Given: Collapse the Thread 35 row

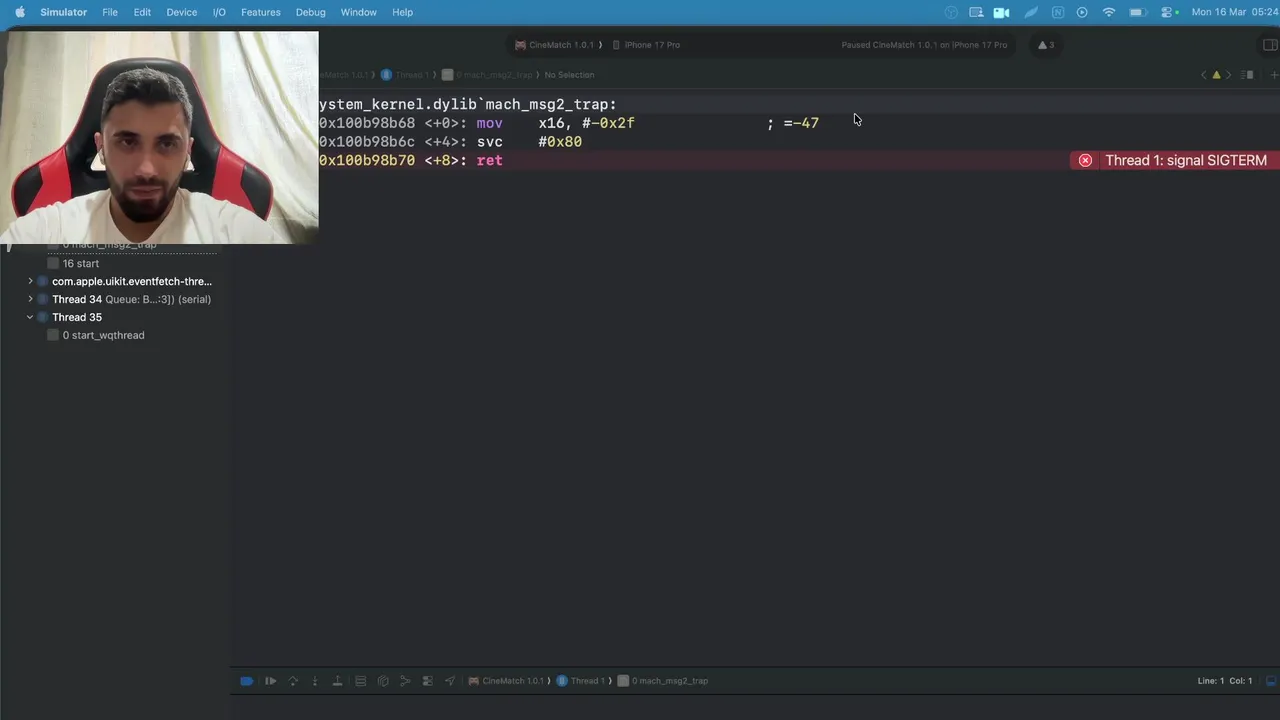Looking at the screenshot, I should tap(30, 317).
